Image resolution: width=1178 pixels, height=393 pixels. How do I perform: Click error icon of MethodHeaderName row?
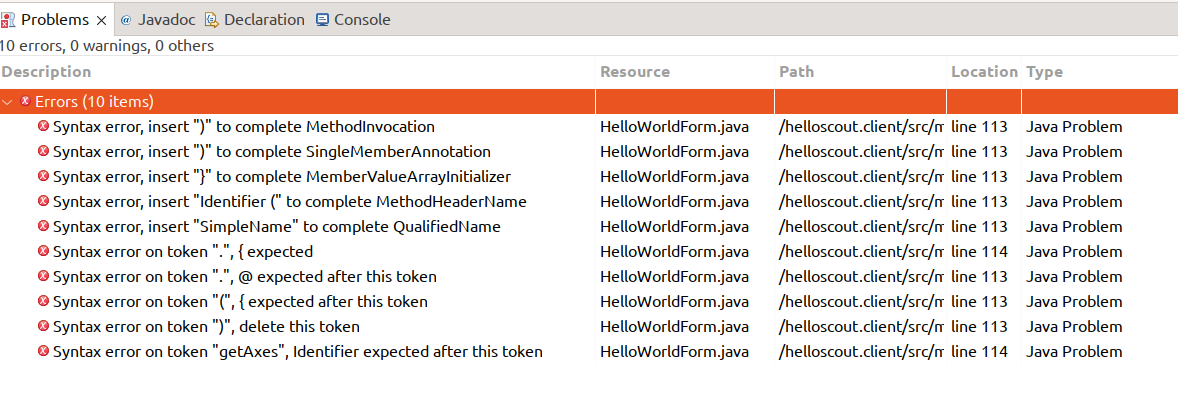click(43, 201)
